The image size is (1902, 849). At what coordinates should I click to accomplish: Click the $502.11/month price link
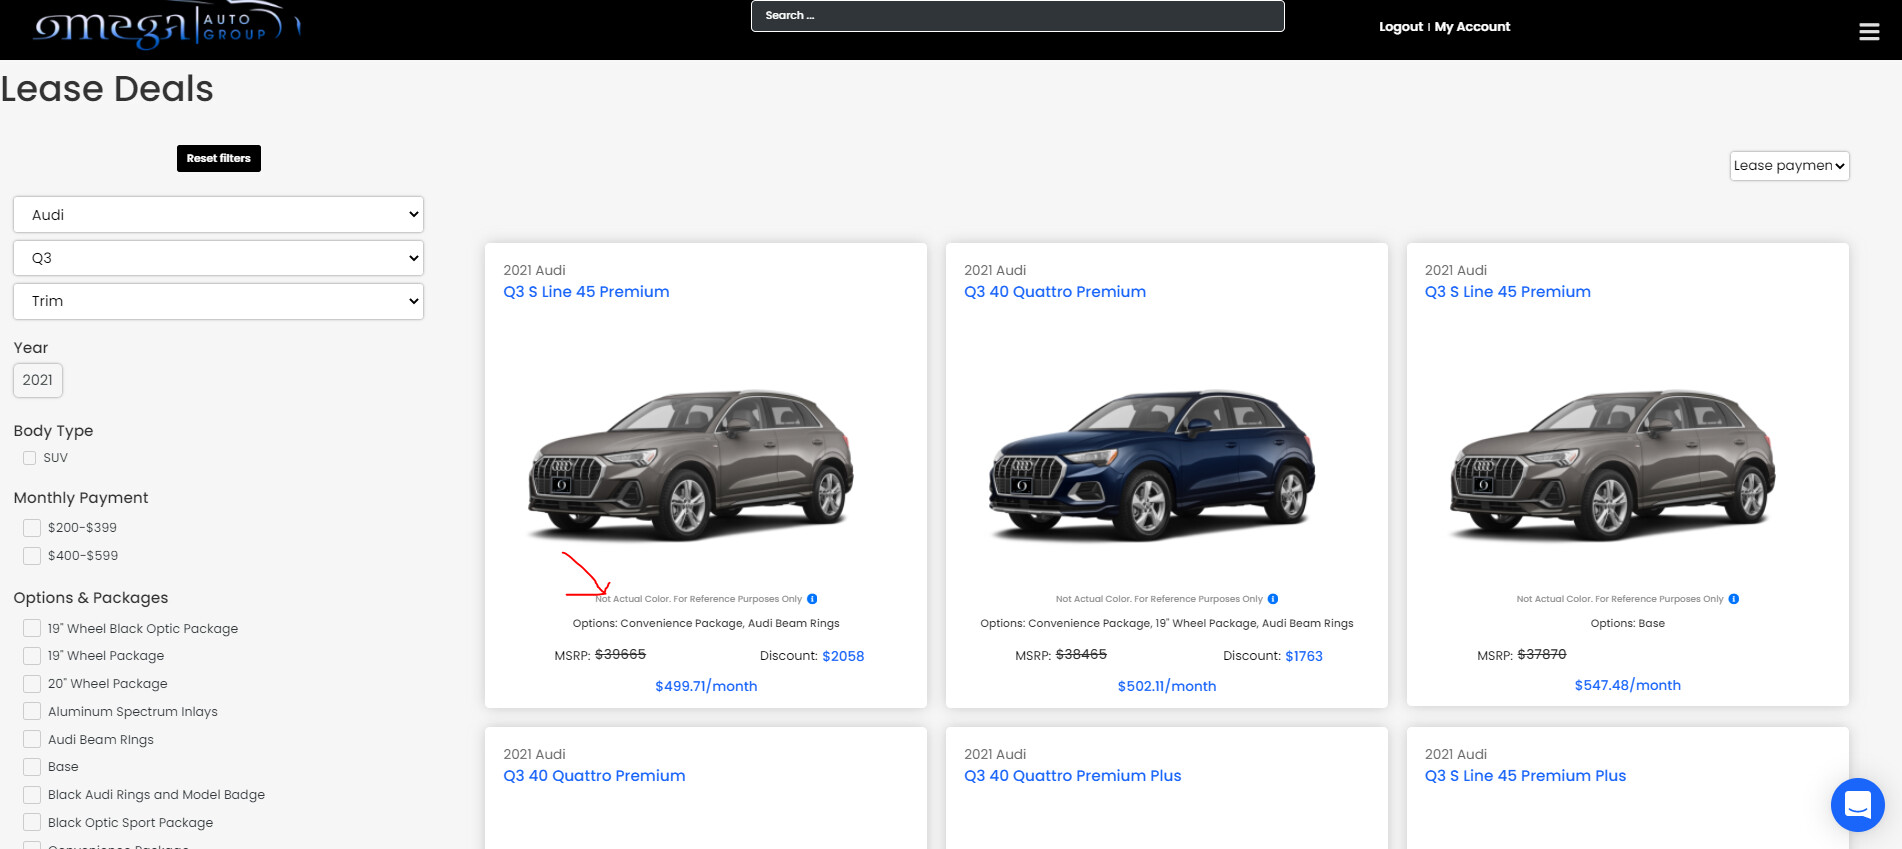click(x=1167, y=686)
